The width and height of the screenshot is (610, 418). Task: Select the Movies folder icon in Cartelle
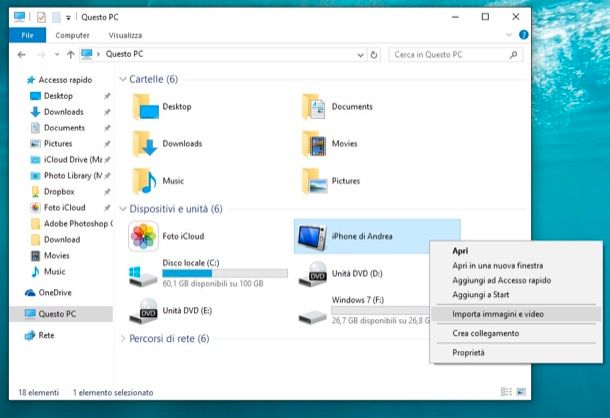[x=314, y=144]
